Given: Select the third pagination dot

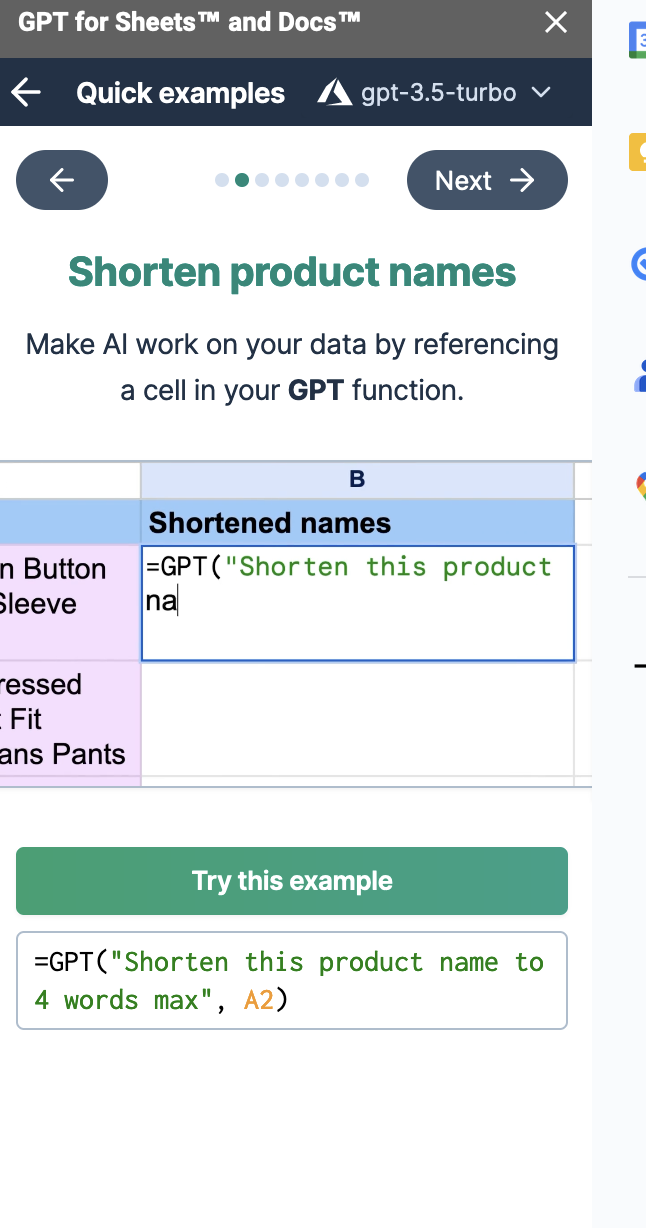Looking at the screenshot, I should (262, 180).
